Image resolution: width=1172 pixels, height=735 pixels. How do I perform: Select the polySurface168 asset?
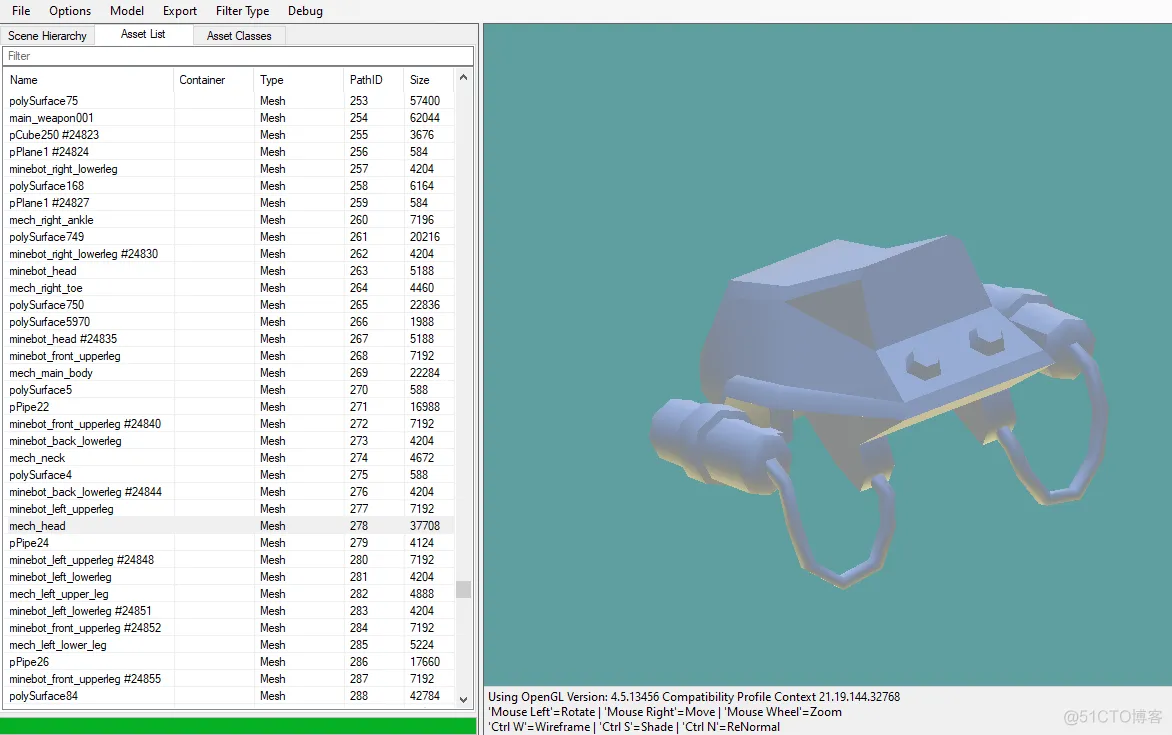(x=229, y=186)
